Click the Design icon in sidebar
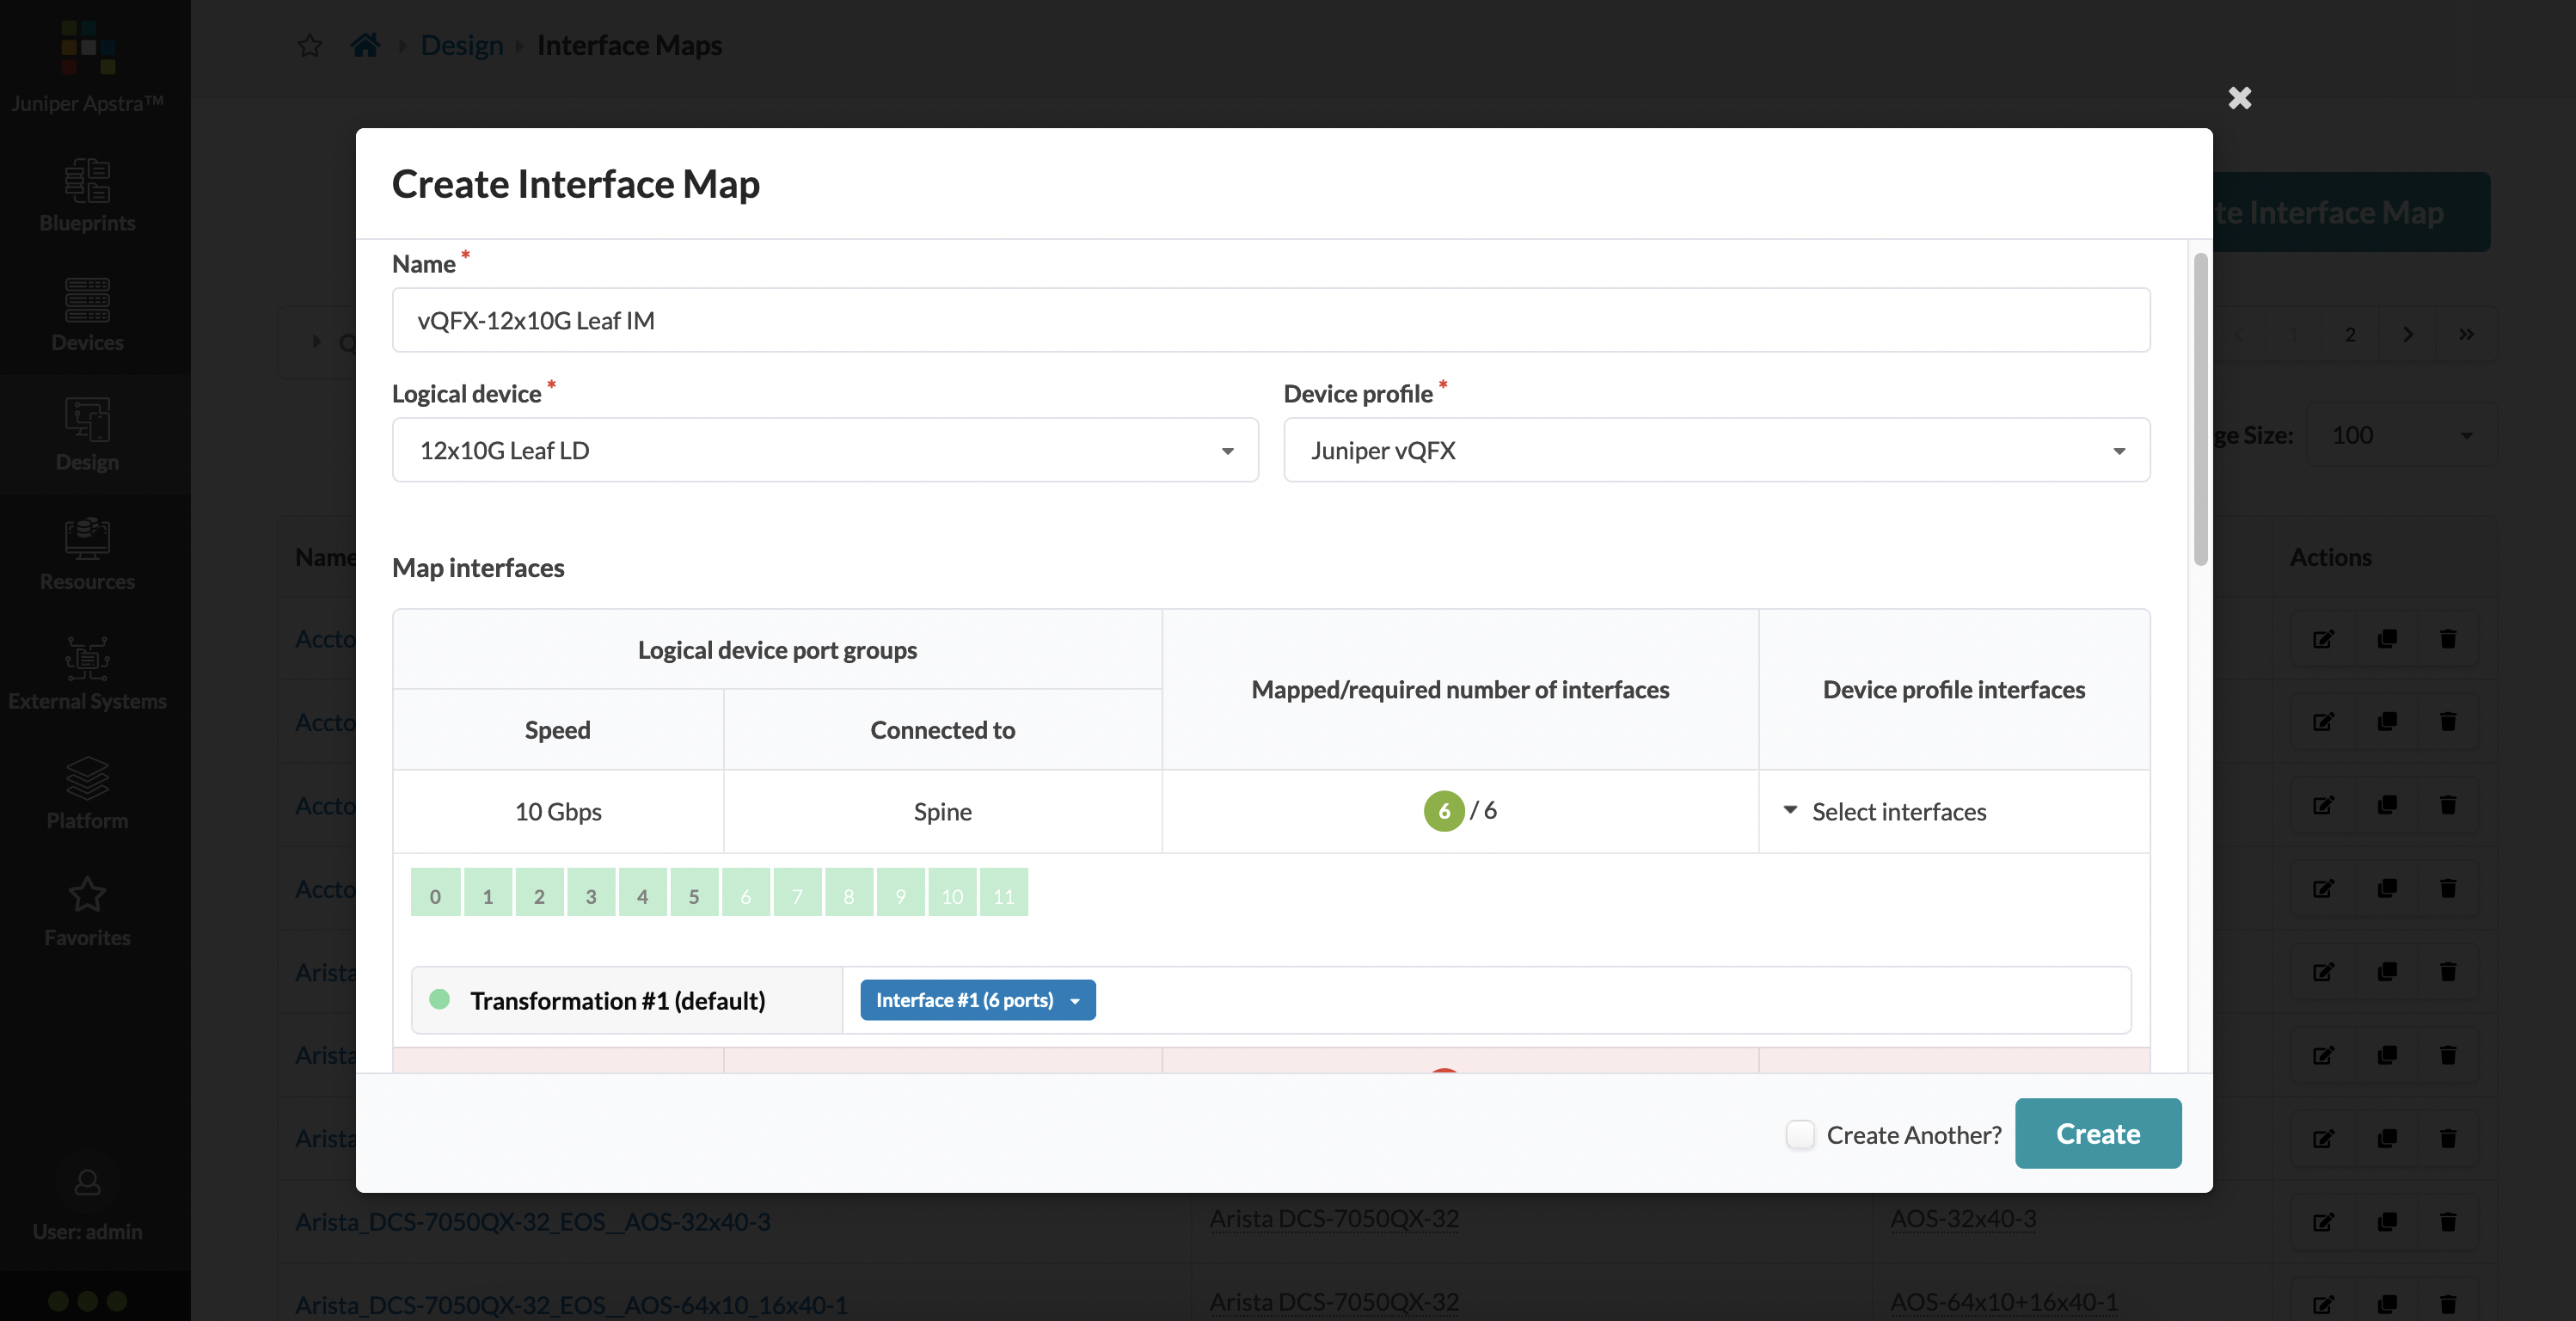The width and height of the screenshot is (2576, 1321). point(88,441)
